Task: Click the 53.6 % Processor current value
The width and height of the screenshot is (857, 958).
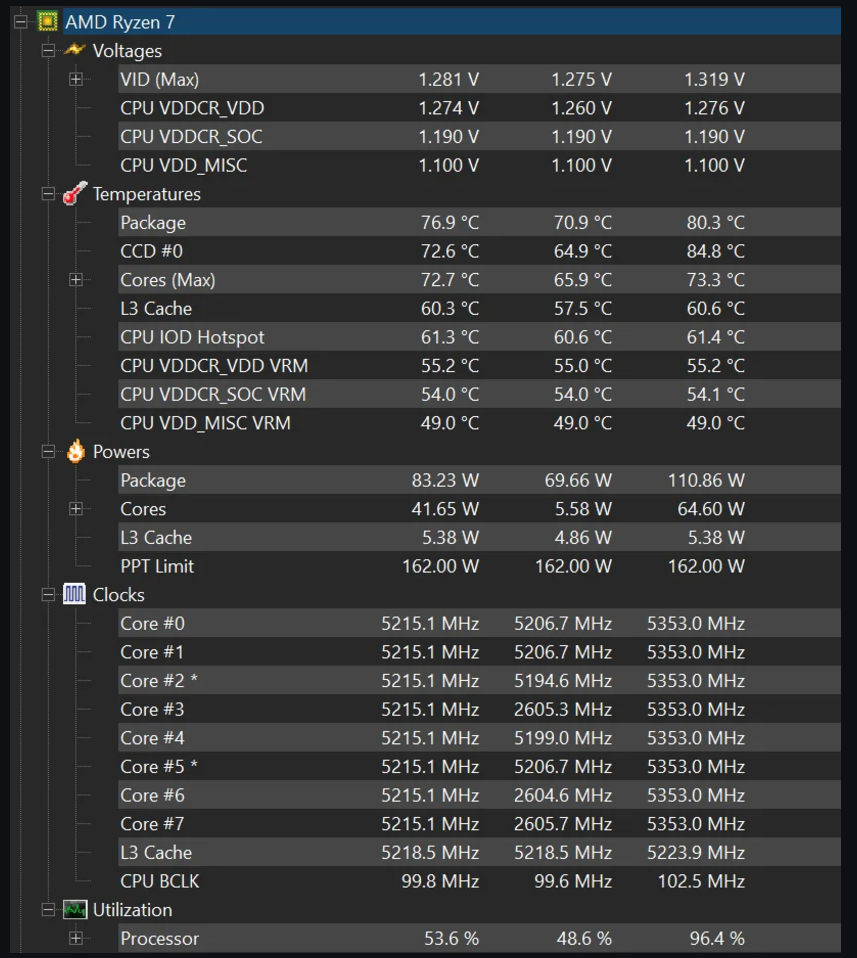Action: pyautogui.click(x=451, y=938)
